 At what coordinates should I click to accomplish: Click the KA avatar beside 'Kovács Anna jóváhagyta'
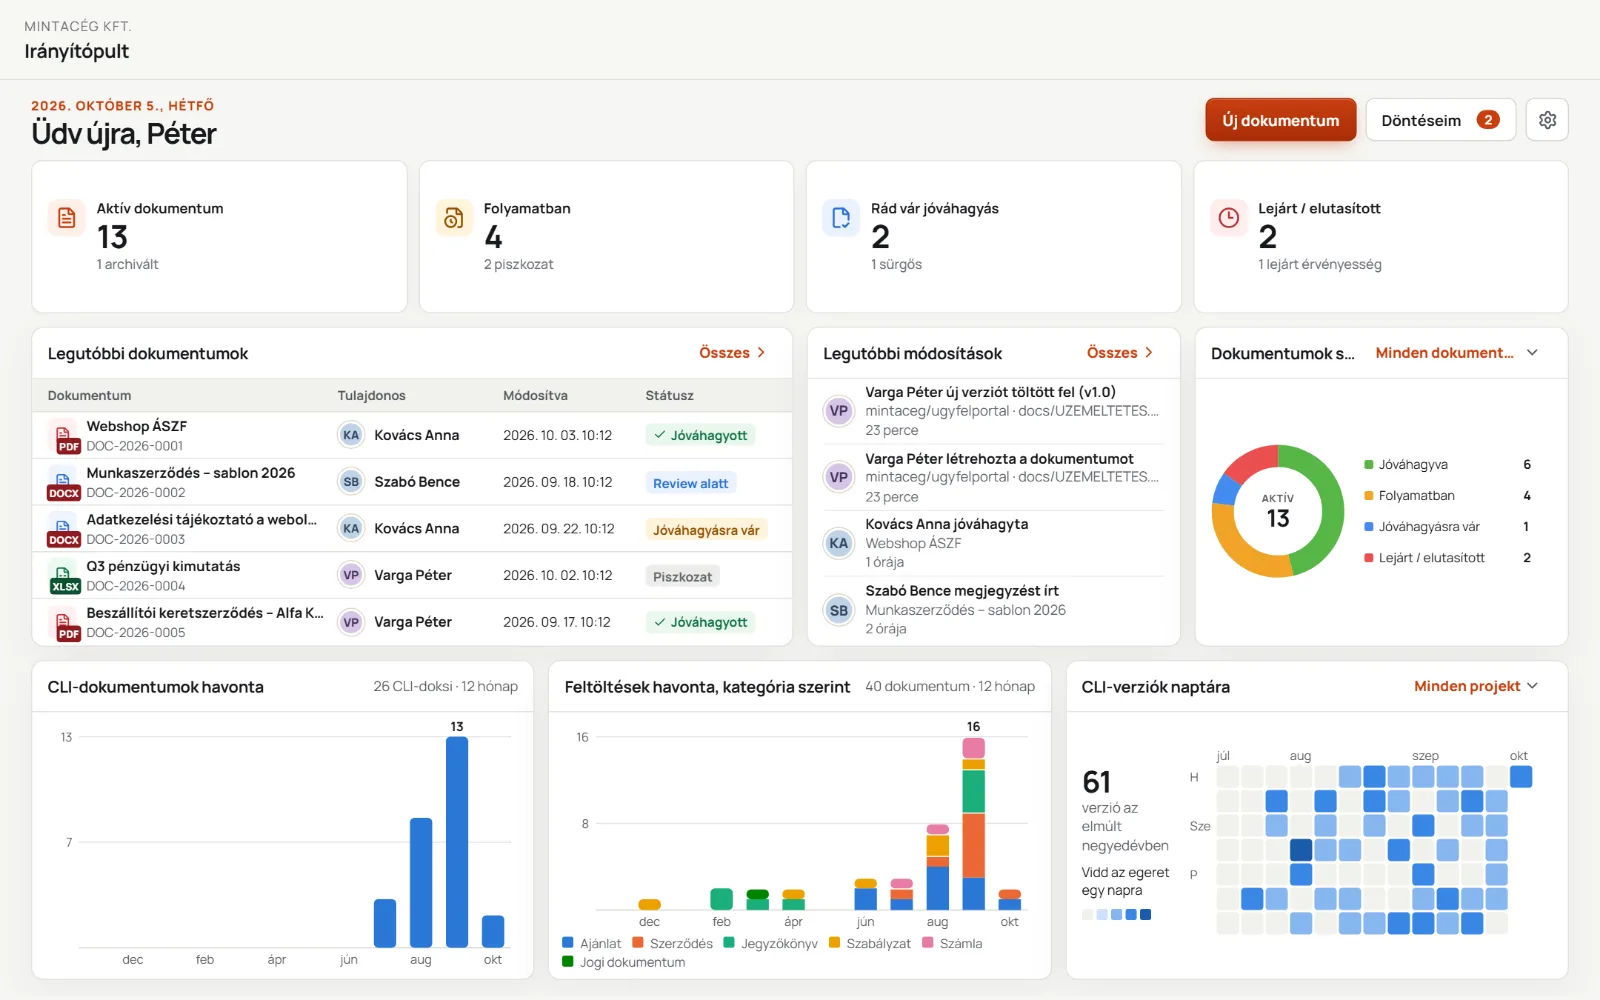pyautogui.click(x=839, y=543)
